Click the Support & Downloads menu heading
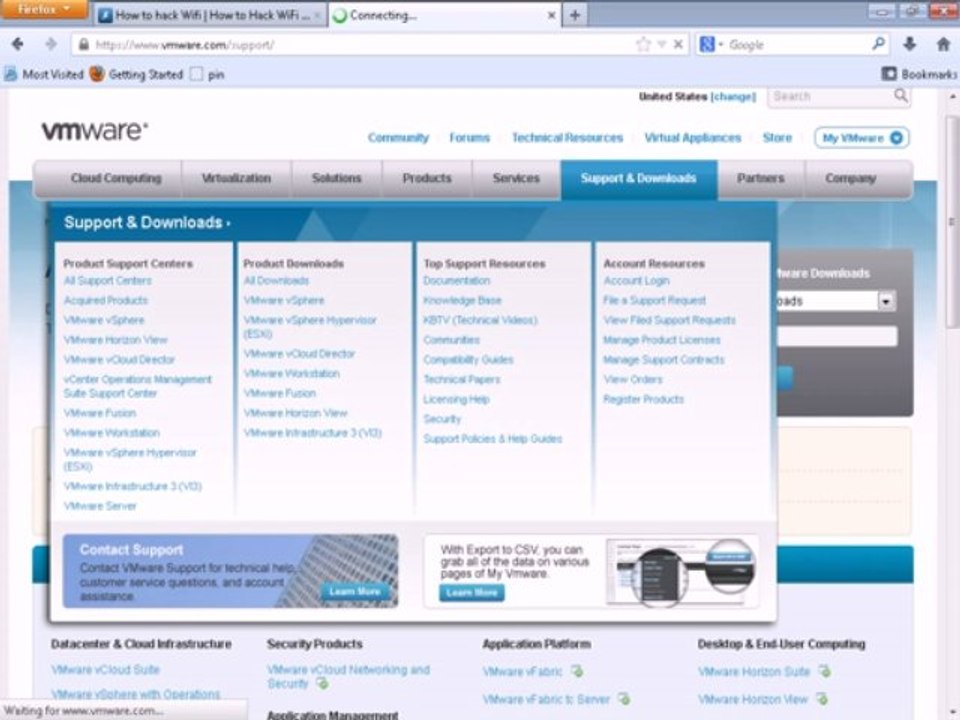Viewport: 960px width, 720px height. (x=147, y=222)
